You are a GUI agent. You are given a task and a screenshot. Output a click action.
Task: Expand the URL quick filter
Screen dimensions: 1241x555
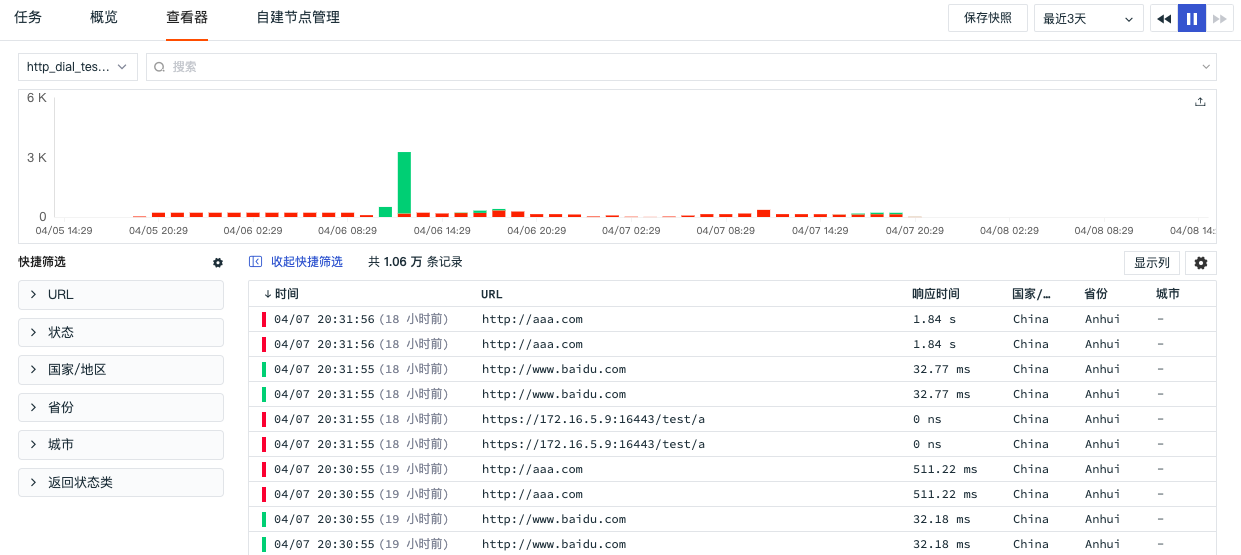tap(120, 295)
